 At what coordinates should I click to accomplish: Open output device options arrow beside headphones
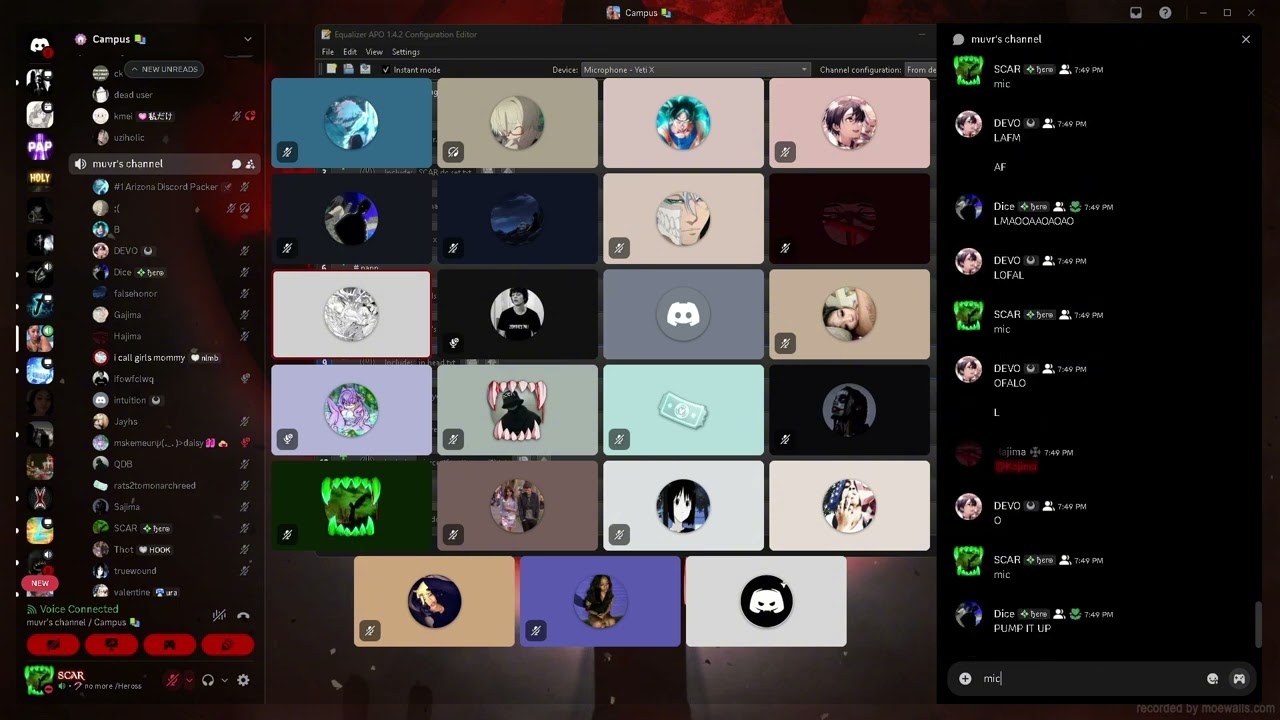pyautogui.click(x=224, y=680)
